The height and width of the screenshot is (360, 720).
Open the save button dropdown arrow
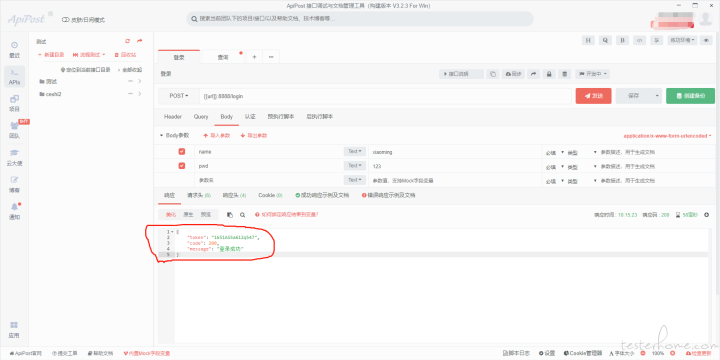tap(657, 96)
